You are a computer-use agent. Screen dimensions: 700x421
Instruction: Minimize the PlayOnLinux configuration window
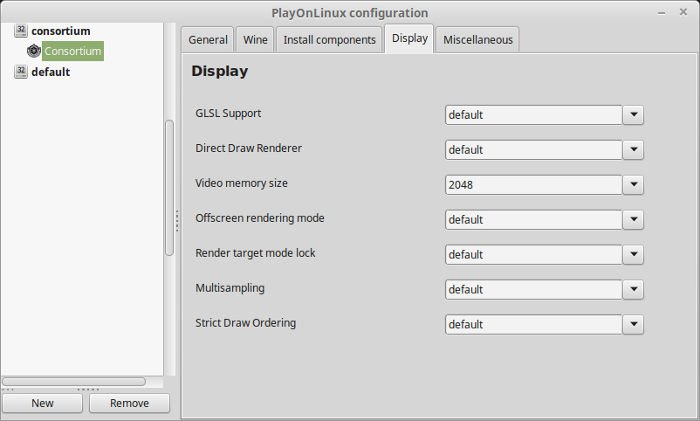662,13
